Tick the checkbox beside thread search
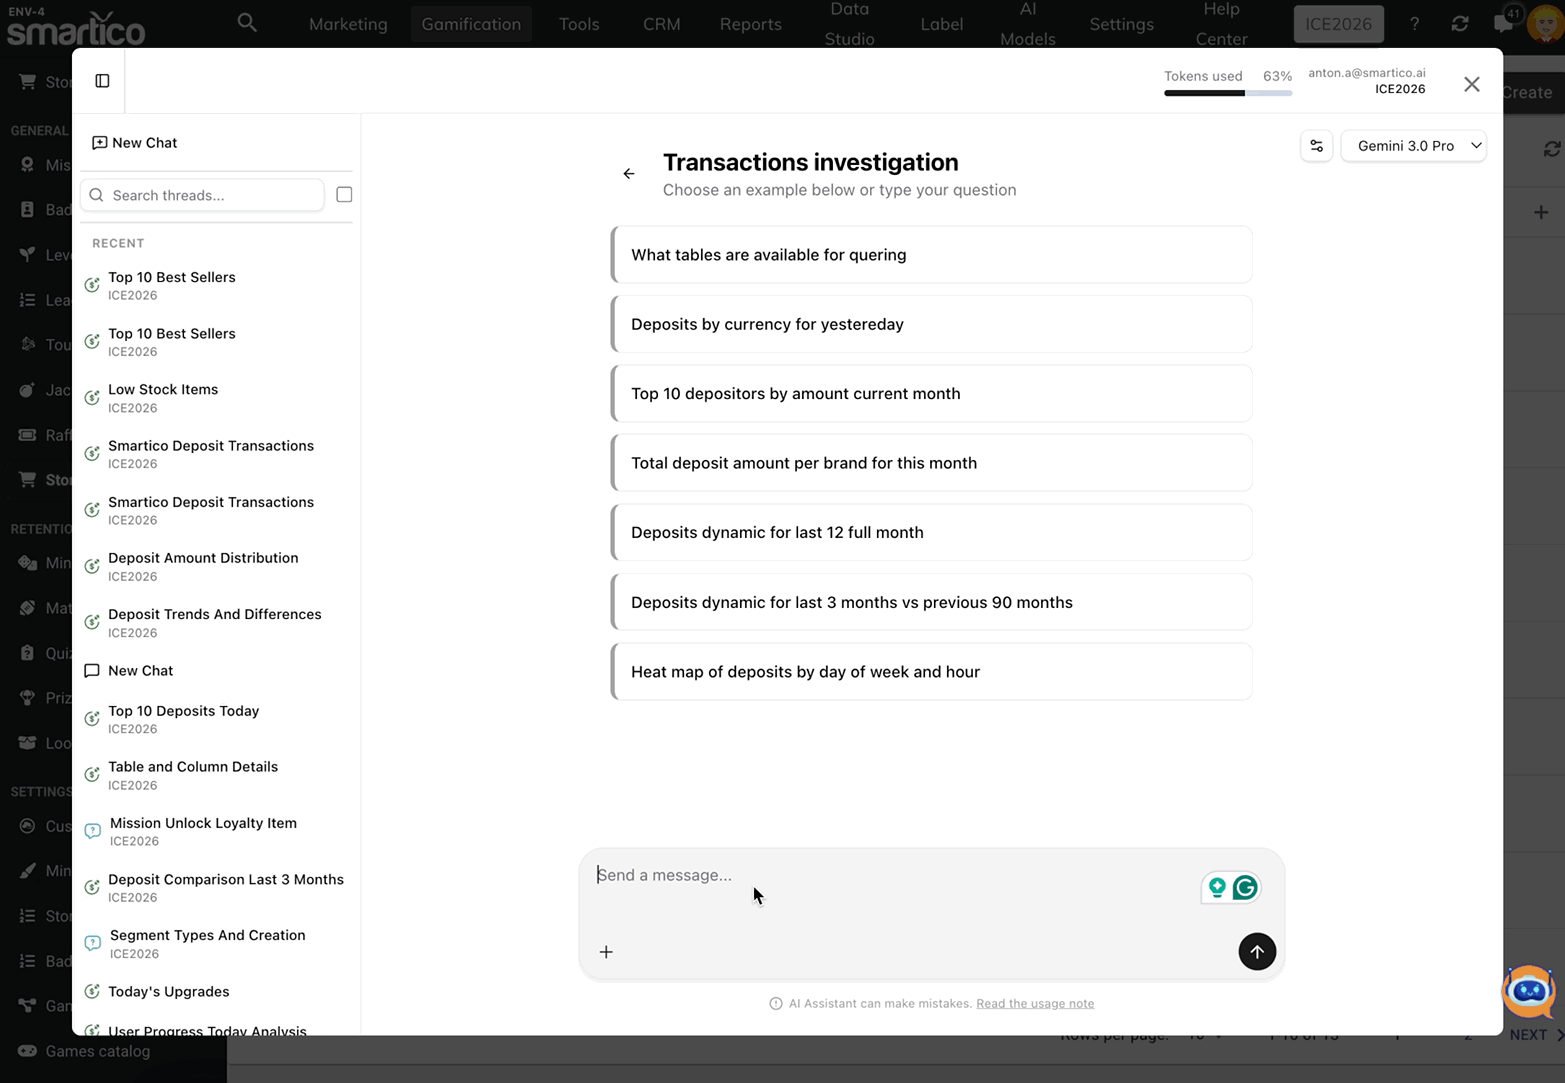Image resolution: width=1565 pixels, height=1083 pixels. [x=344, y=195]
